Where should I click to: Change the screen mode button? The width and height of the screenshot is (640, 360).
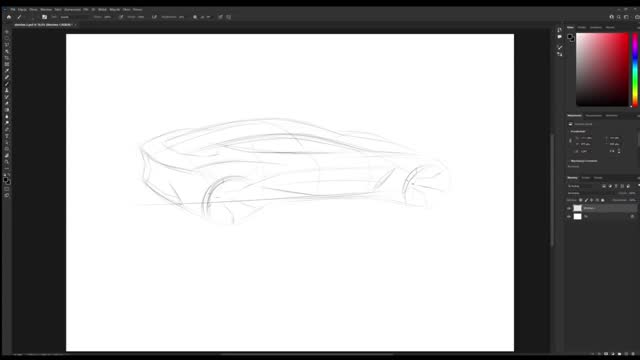(x=7, y=196)
